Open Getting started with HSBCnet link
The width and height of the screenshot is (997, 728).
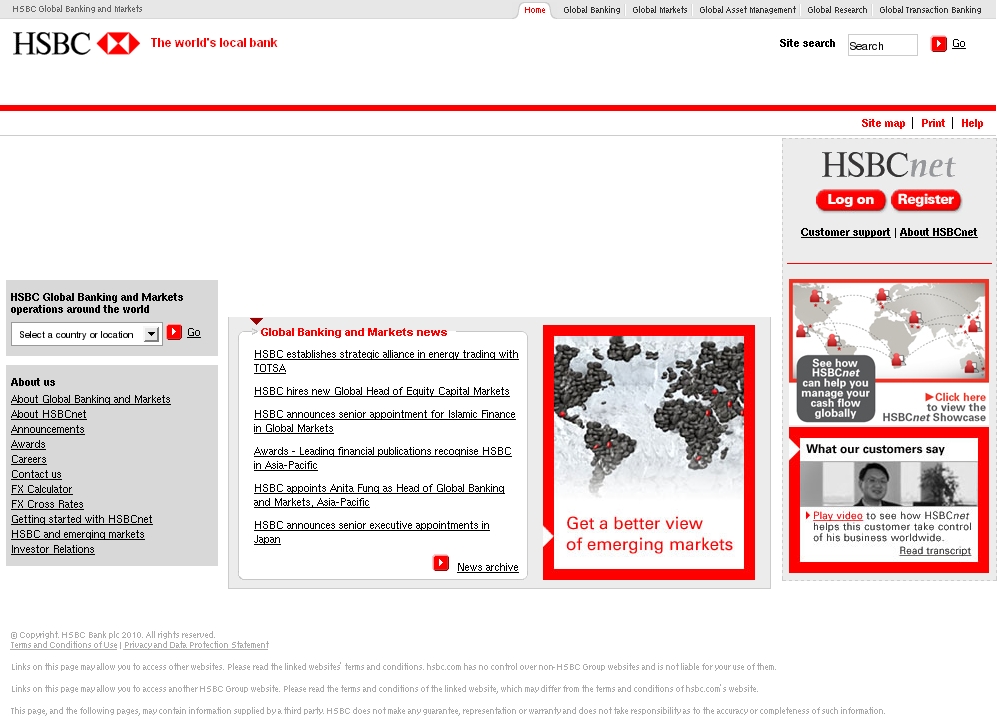81,519
